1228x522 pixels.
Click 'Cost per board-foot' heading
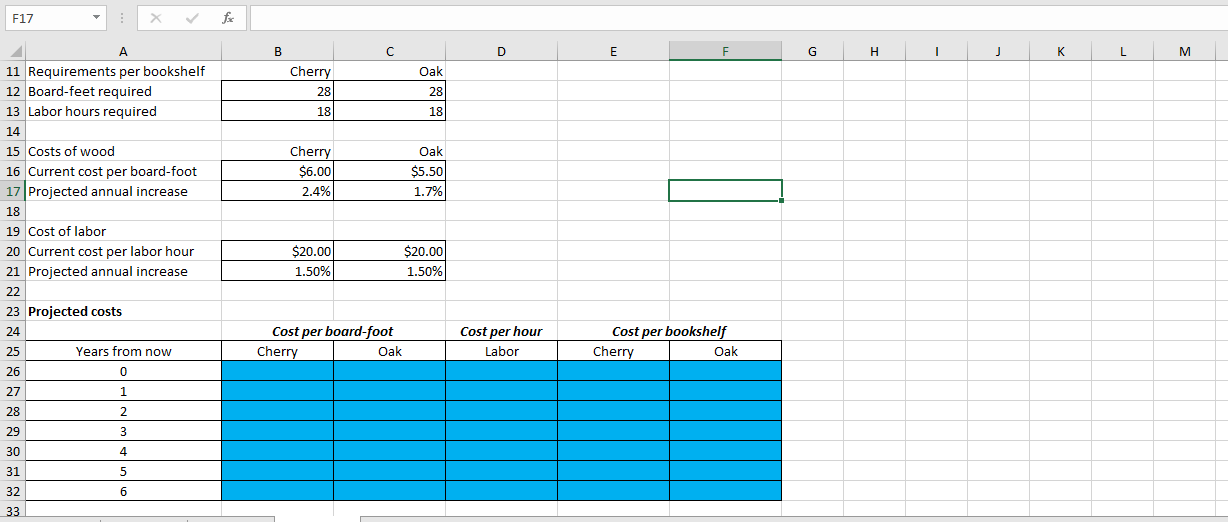(333, 331)
